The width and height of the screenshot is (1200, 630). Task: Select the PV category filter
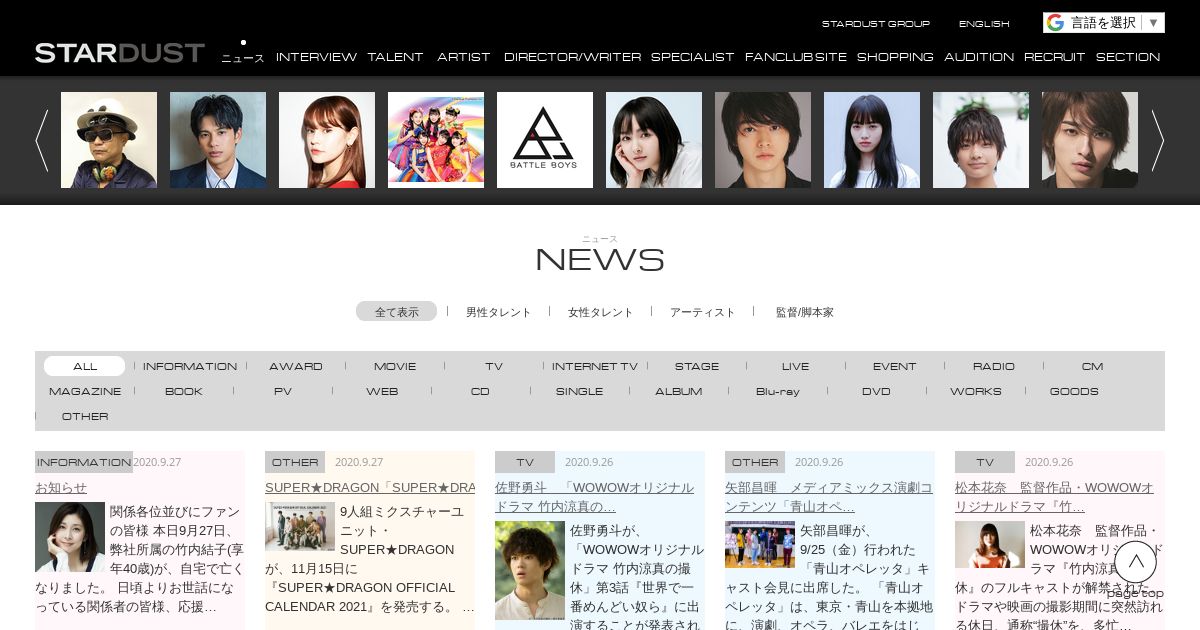pos(283,391)
